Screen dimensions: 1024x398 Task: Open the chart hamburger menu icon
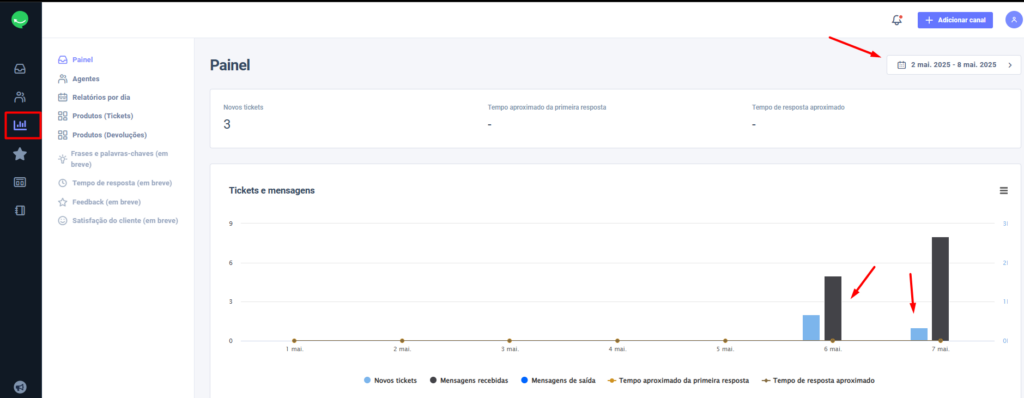(1003, 191)
